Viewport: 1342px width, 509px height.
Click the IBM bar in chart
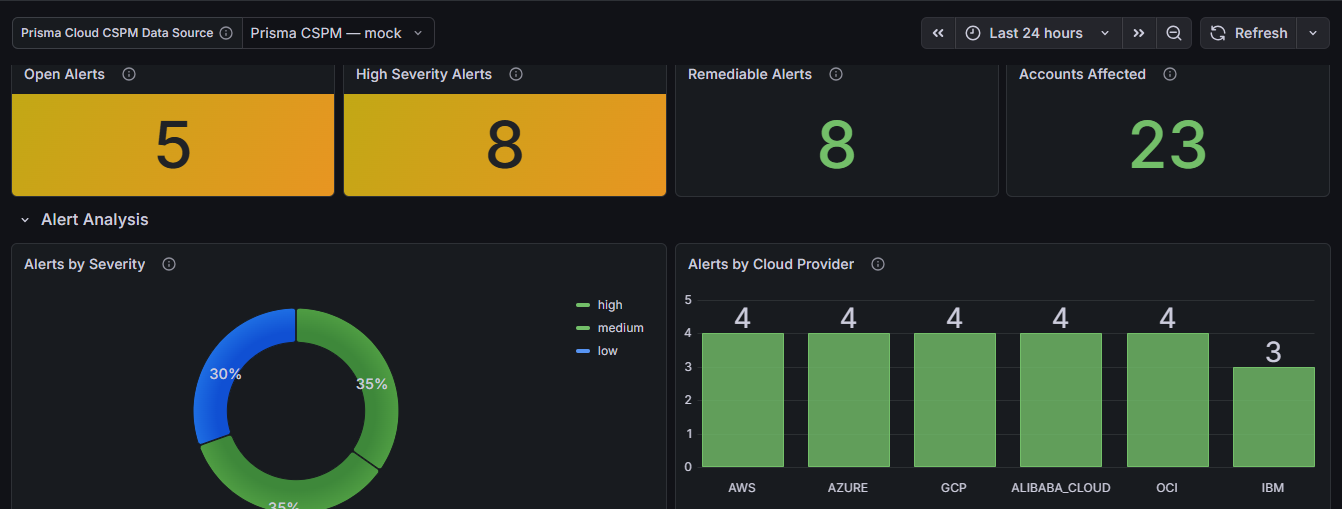tap(1273, 417)
